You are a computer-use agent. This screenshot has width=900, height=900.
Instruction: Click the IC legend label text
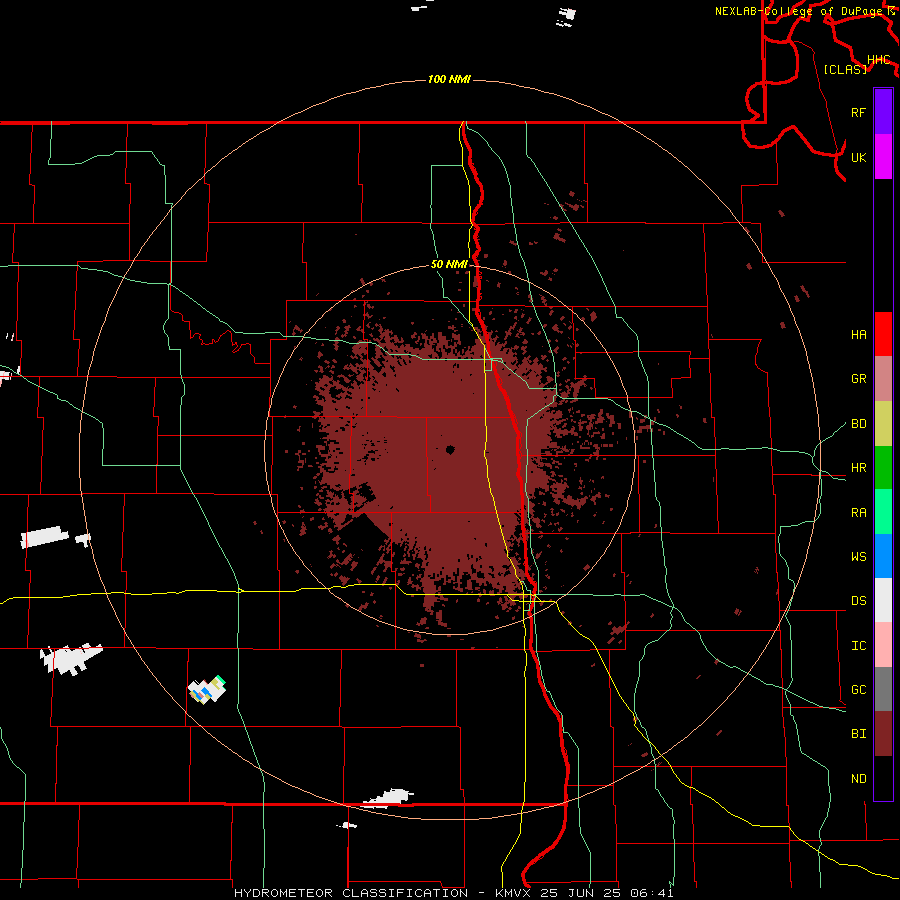(x=858, y=645)
